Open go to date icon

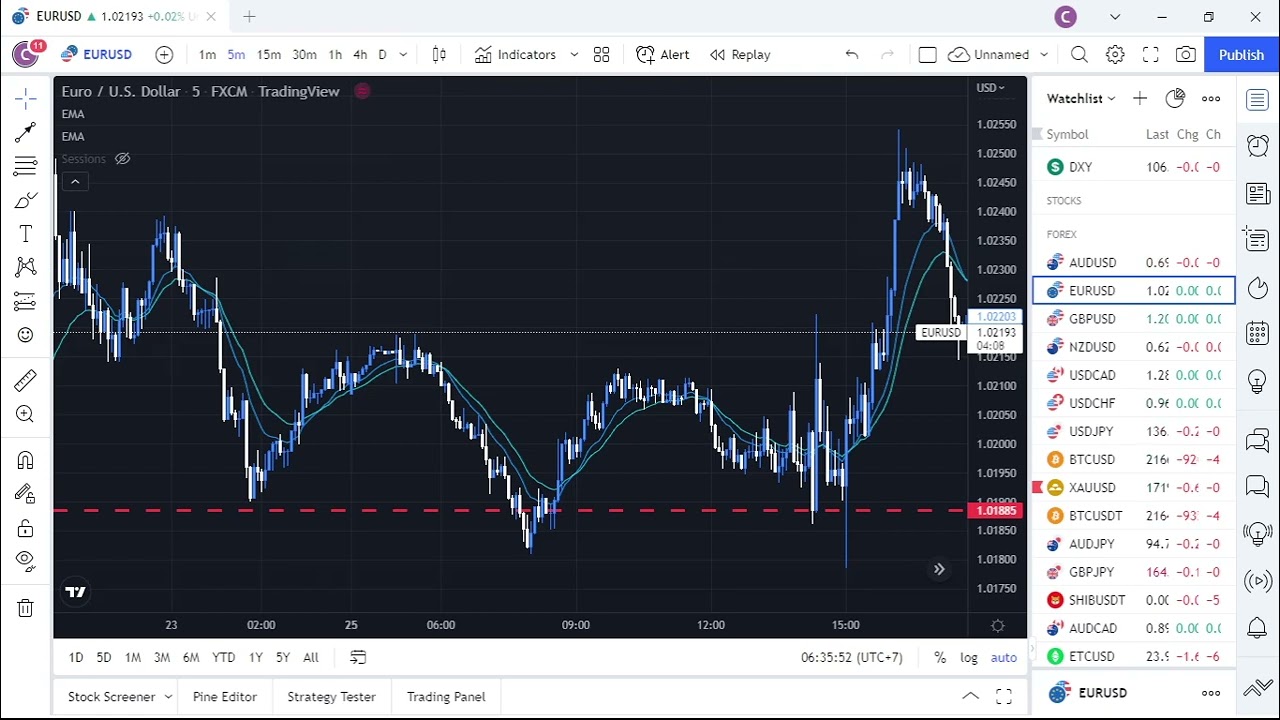(x=358, y=657)
